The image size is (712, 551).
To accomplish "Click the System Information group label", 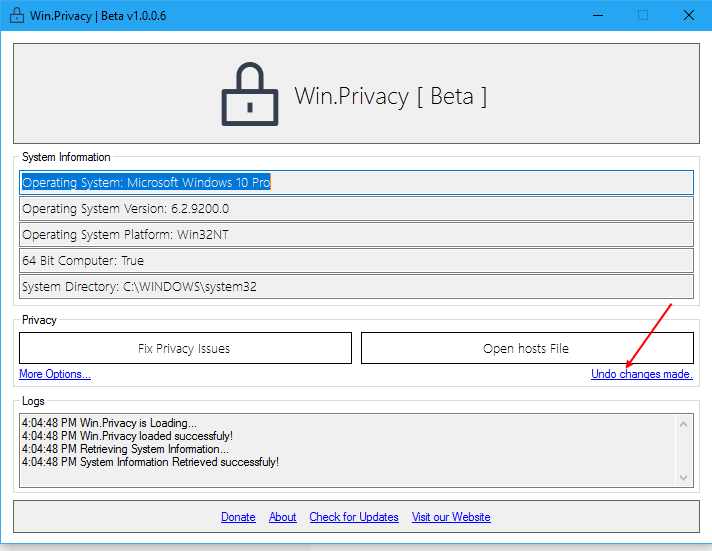I will (x=66, y=157).
